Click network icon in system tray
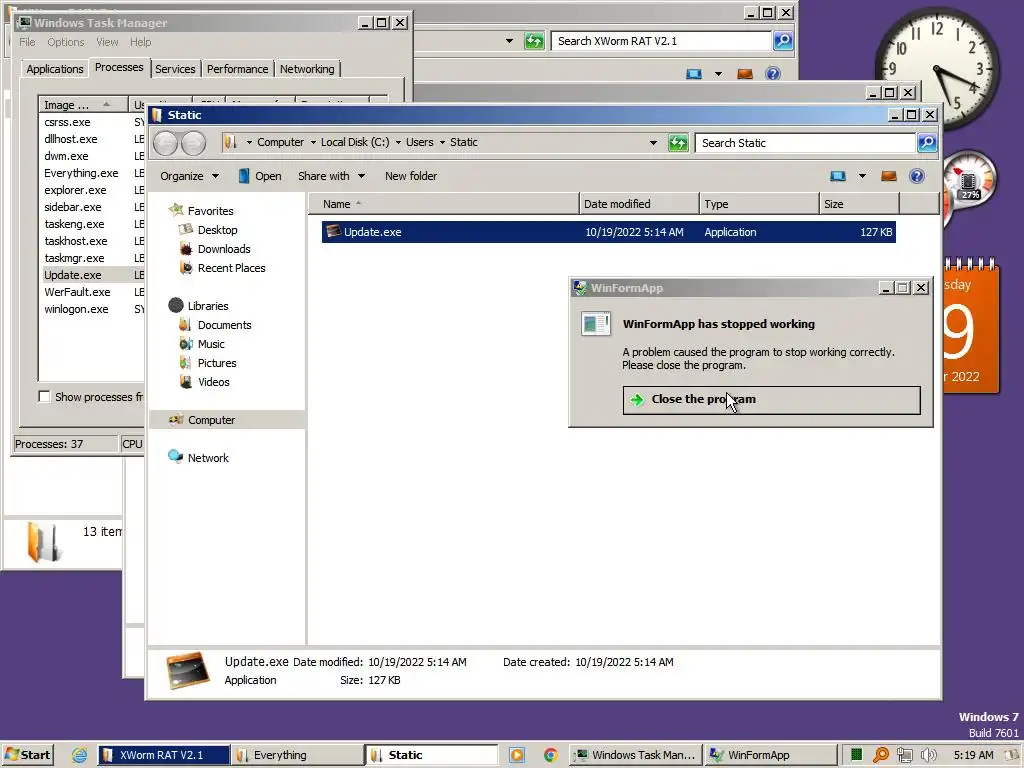This screenshot has width=1024, height=768. point(904,755)
